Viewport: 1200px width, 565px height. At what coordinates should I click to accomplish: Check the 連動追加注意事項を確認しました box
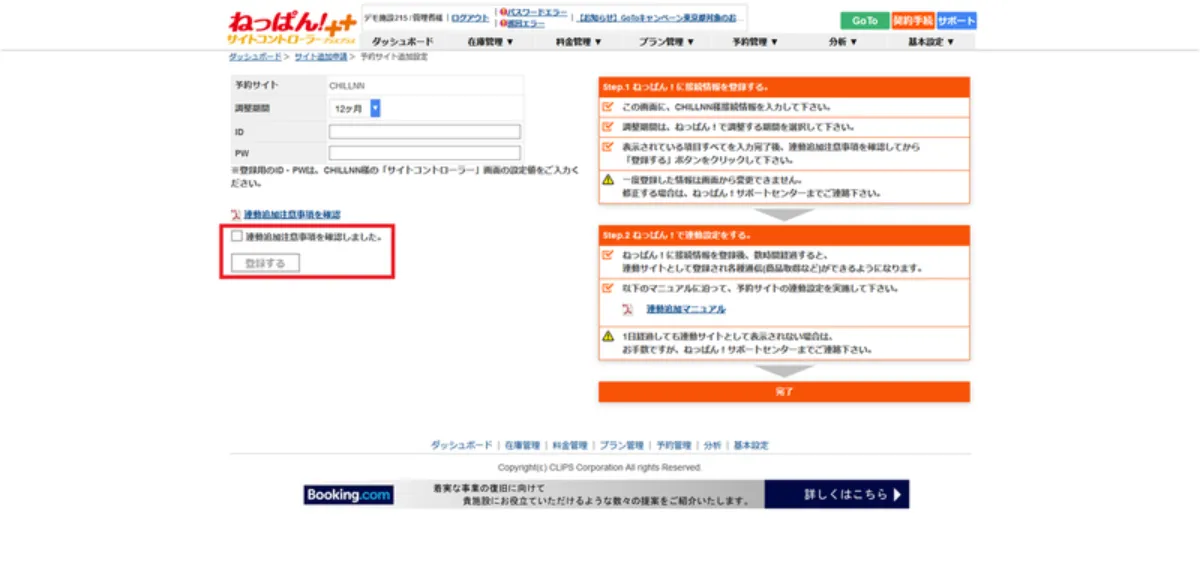point(237,237)
